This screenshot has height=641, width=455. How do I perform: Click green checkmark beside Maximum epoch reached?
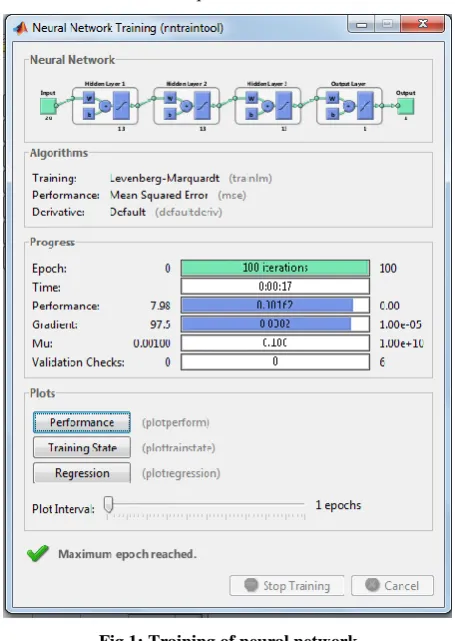coord(38,554)
